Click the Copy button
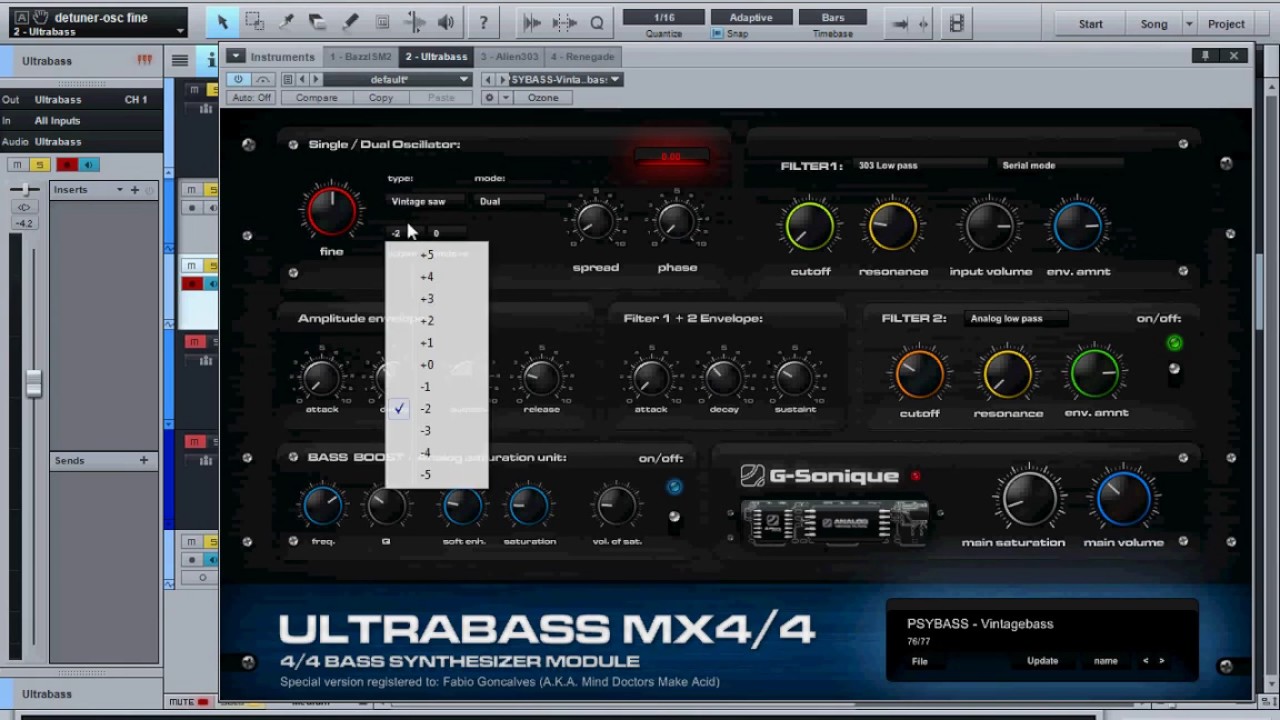Screen dimensions: 1280x720 [x=381, y=98]
